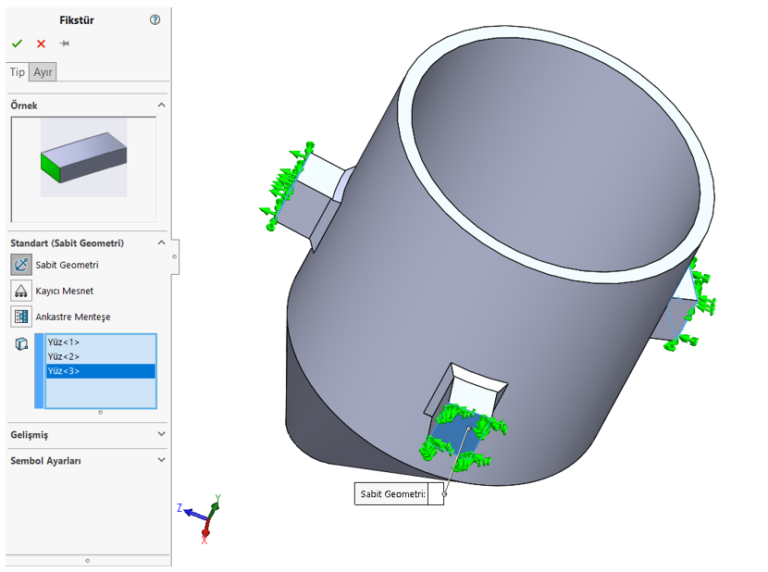
Task: Pick the Ankastre Menteşe fixture icon
Action: coord(21,317)
